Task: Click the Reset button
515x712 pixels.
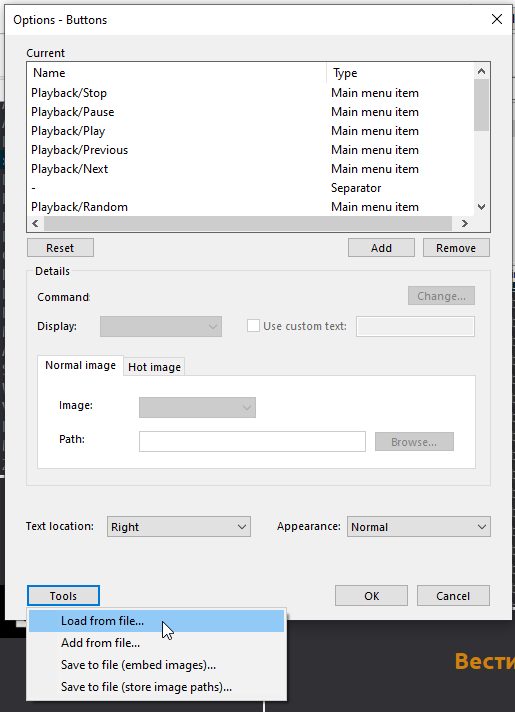Action: (60, 248)
